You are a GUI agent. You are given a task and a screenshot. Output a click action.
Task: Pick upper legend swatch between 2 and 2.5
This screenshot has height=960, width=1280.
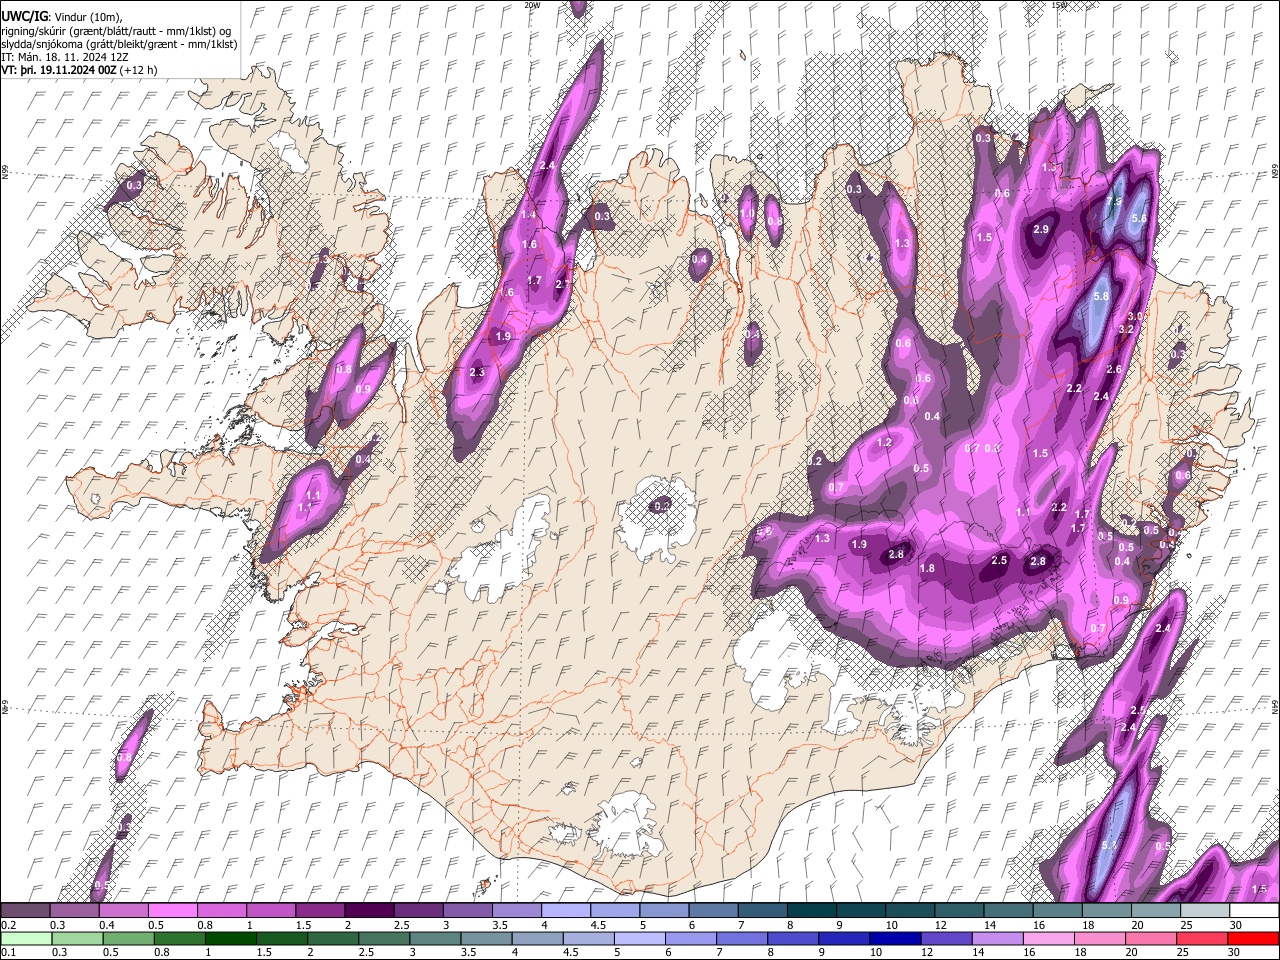pyautogui.click(x=369, y=911)
